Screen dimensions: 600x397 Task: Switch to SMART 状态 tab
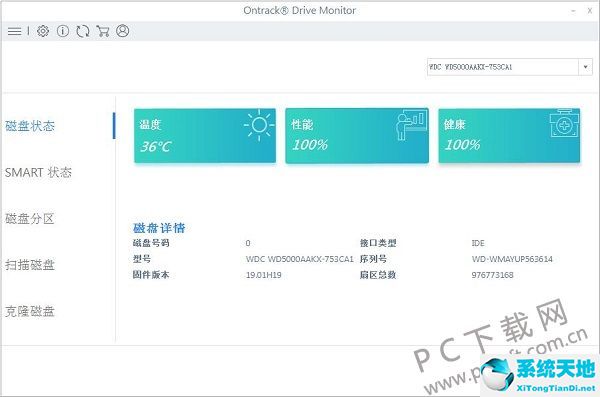[x=38, y=172]
